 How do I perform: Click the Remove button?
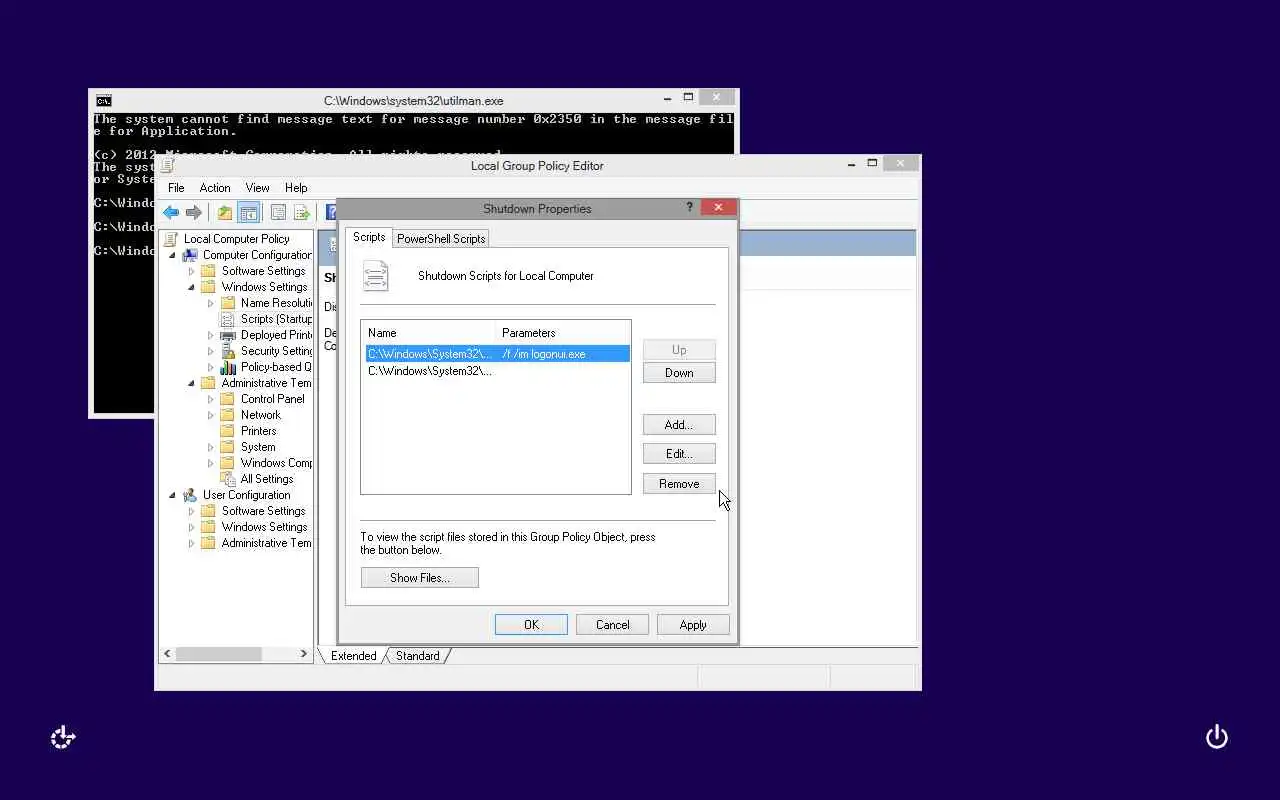coord(679,484)
